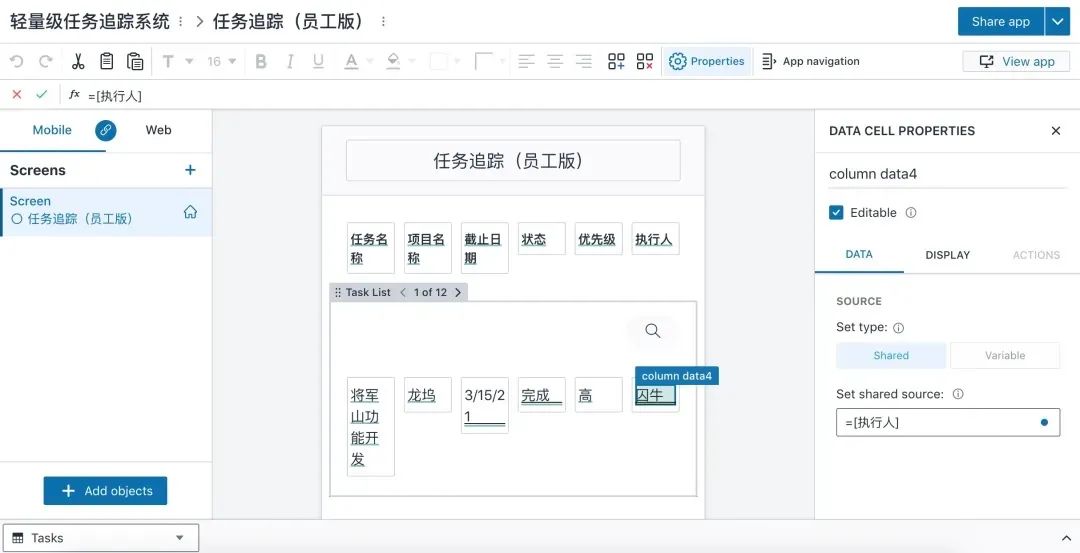Click the Add objects button
1080x553 pixels.
point(105,491)
